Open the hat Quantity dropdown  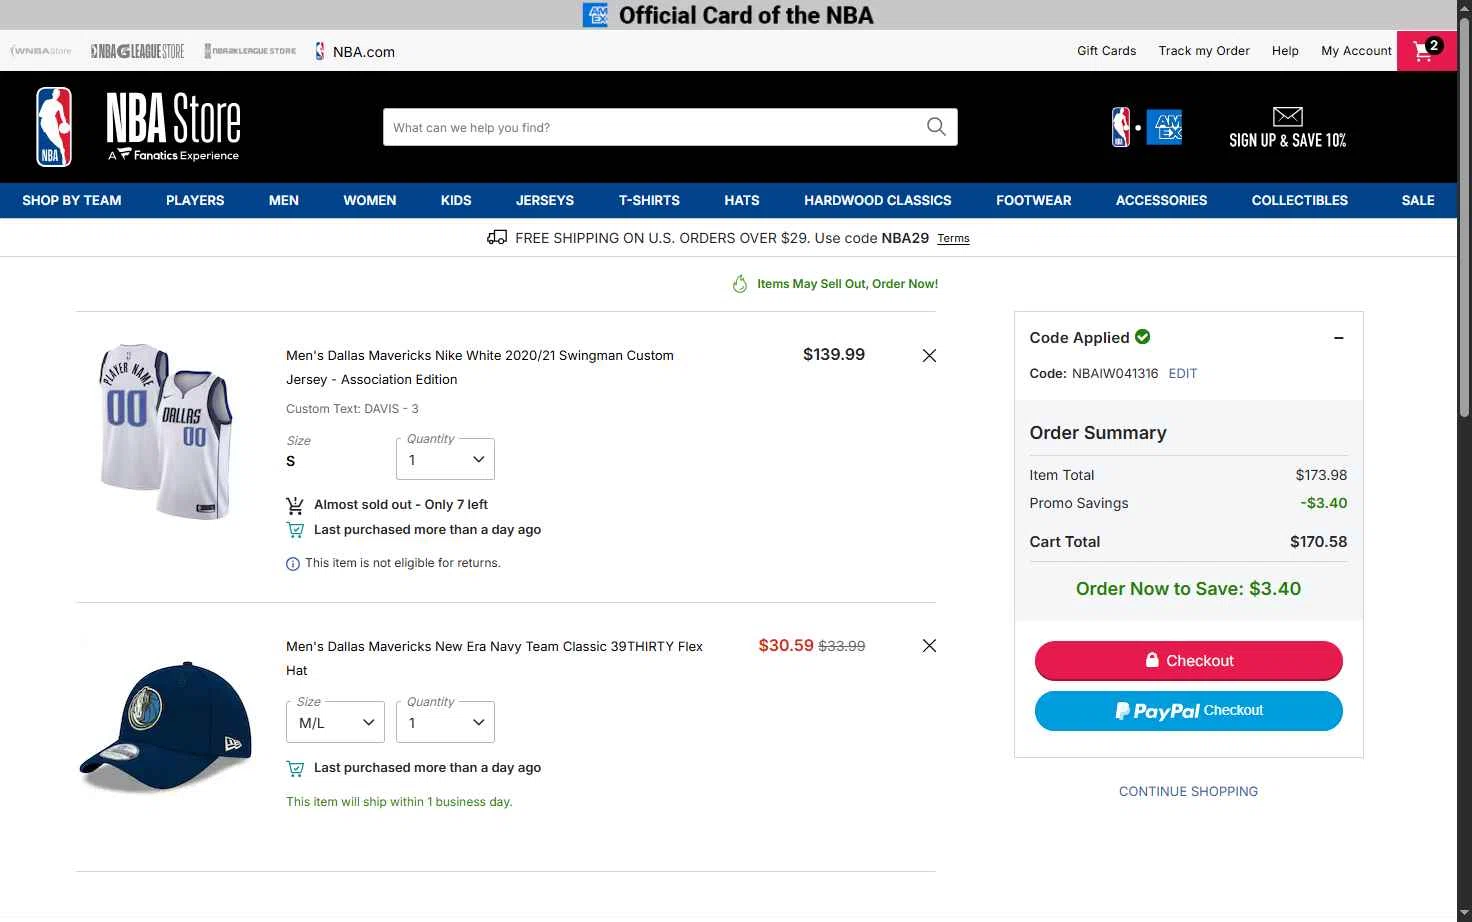click(445, 723)
